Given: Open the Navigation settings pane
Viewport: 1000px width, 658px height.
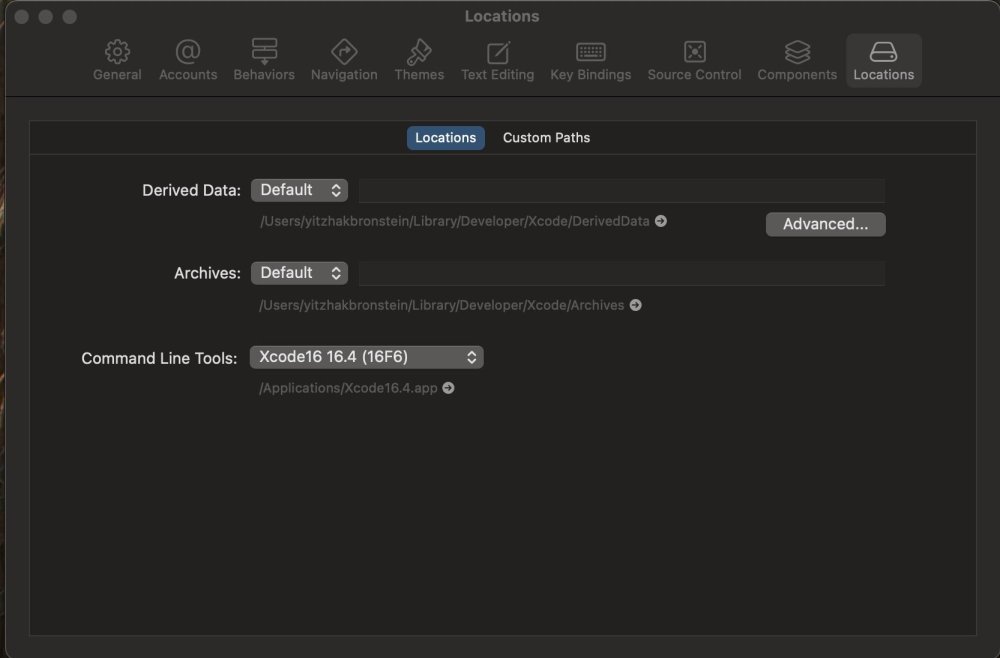Looking at the screenshot, I should (344, 61).
